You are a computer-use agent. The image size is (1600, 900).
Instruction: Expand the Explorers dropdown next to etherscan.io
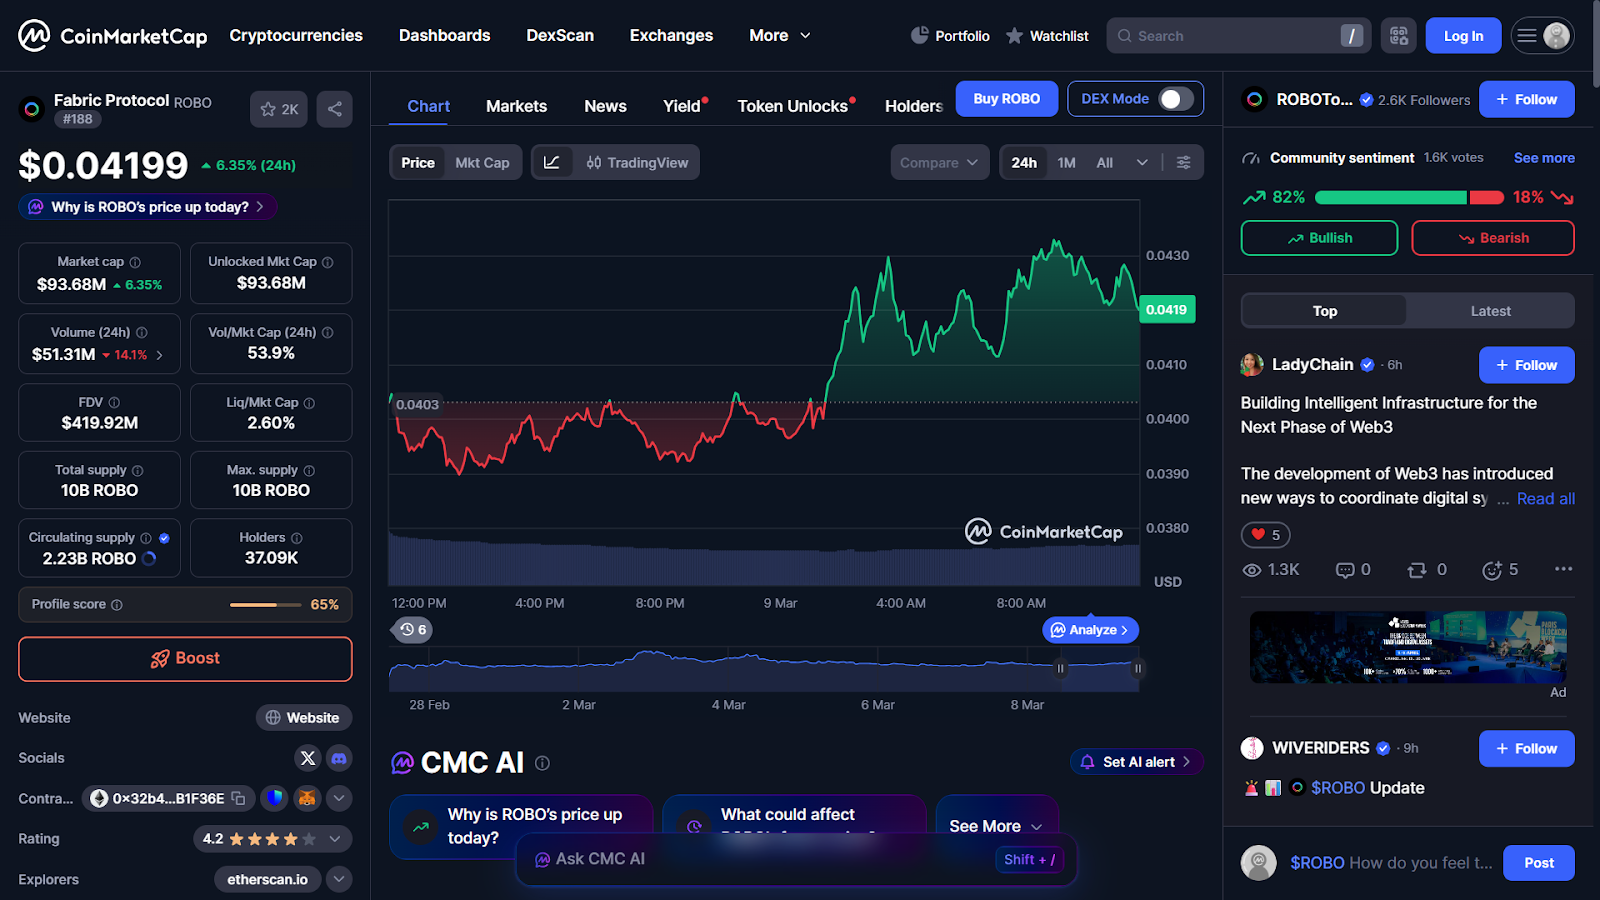coord(339,879)
